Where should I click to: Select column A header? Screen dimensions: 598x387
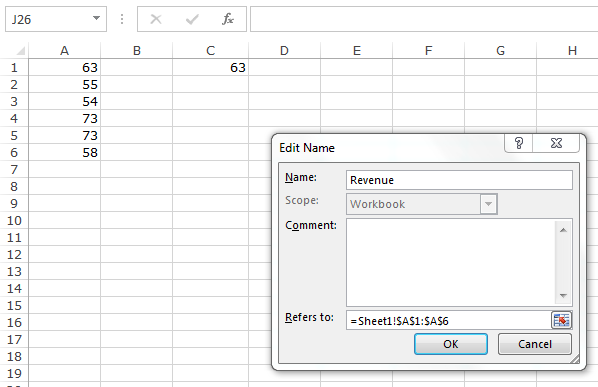coord(64,51)
